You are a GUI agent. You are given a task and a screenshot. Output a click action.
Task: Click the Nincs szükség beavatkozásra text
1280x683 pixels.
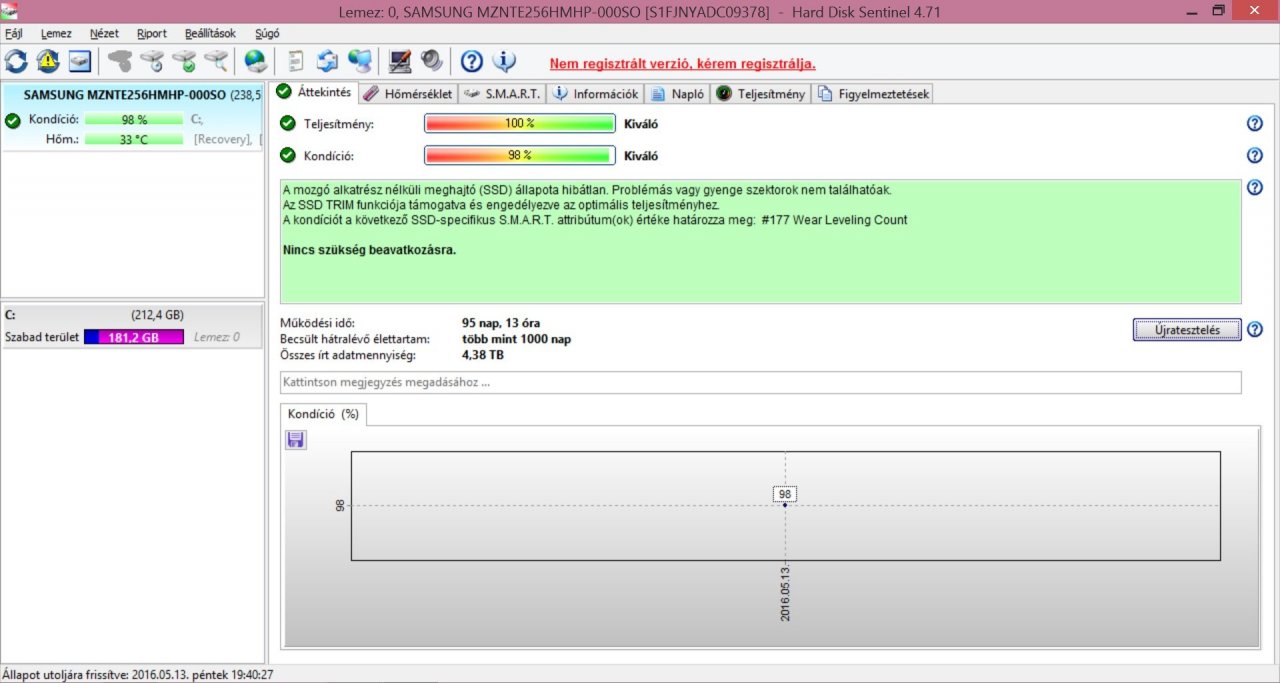(370, 248)
